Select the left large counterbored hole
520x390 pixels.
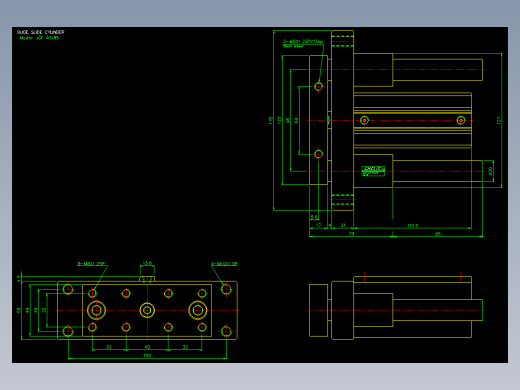click(x=97, y=310)
